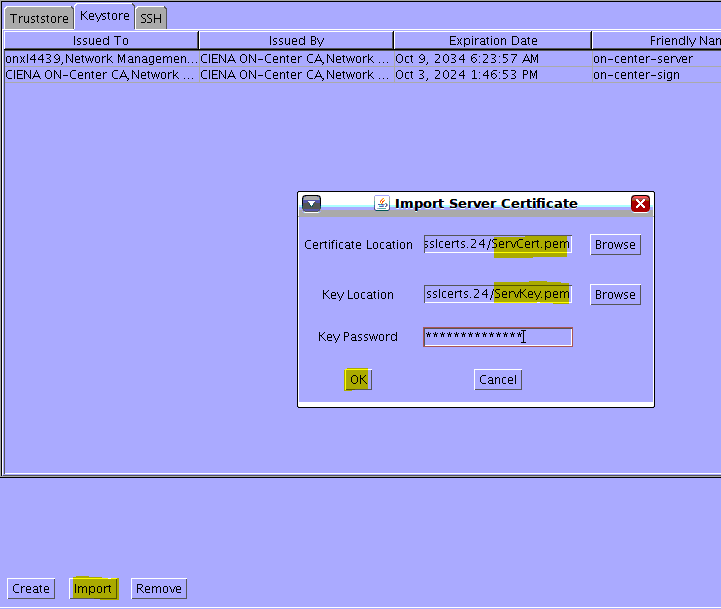The height and width of the screenshot is (609, 721).
Task: Click the Key Password label
Action: tap(358, 337)
